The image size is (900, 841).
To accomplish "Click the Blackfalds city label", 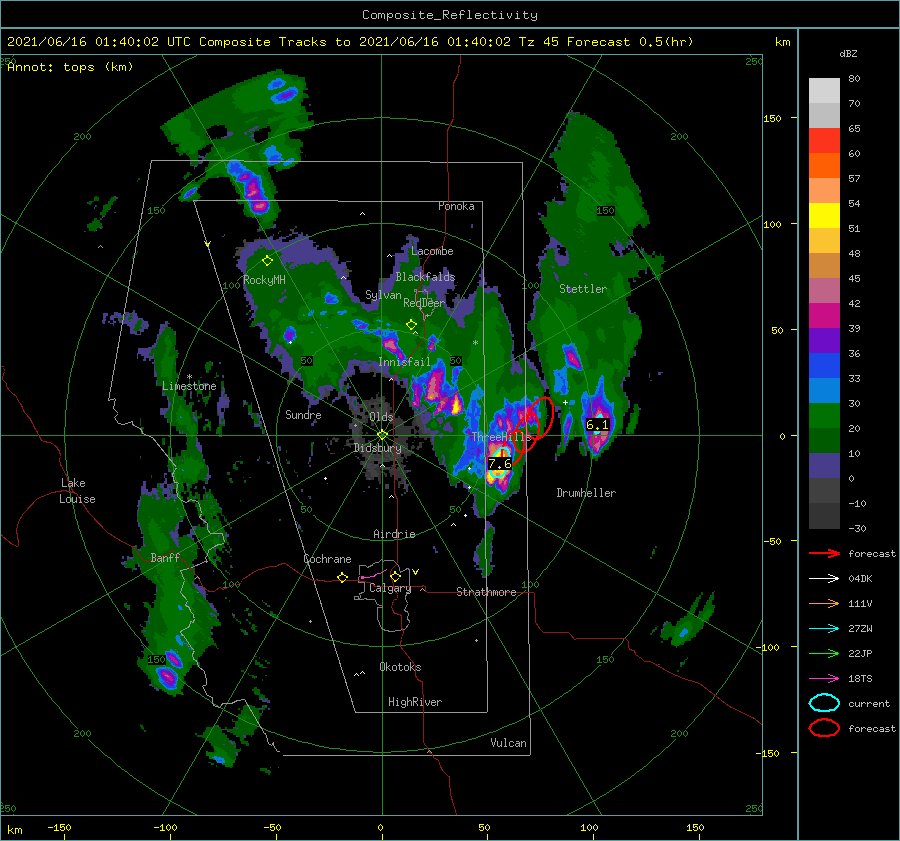I will tap(425, 277).
